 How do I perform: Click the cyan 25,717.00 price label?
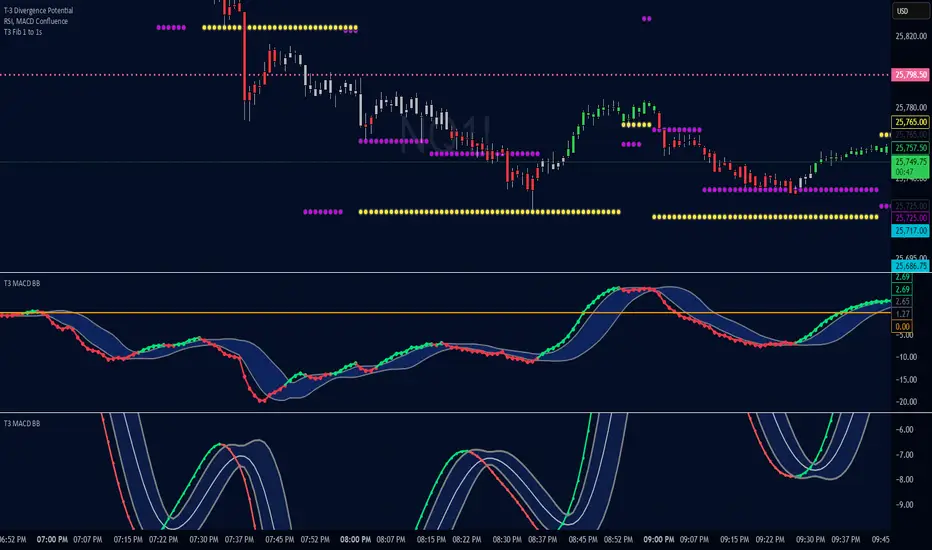[909, 230]
